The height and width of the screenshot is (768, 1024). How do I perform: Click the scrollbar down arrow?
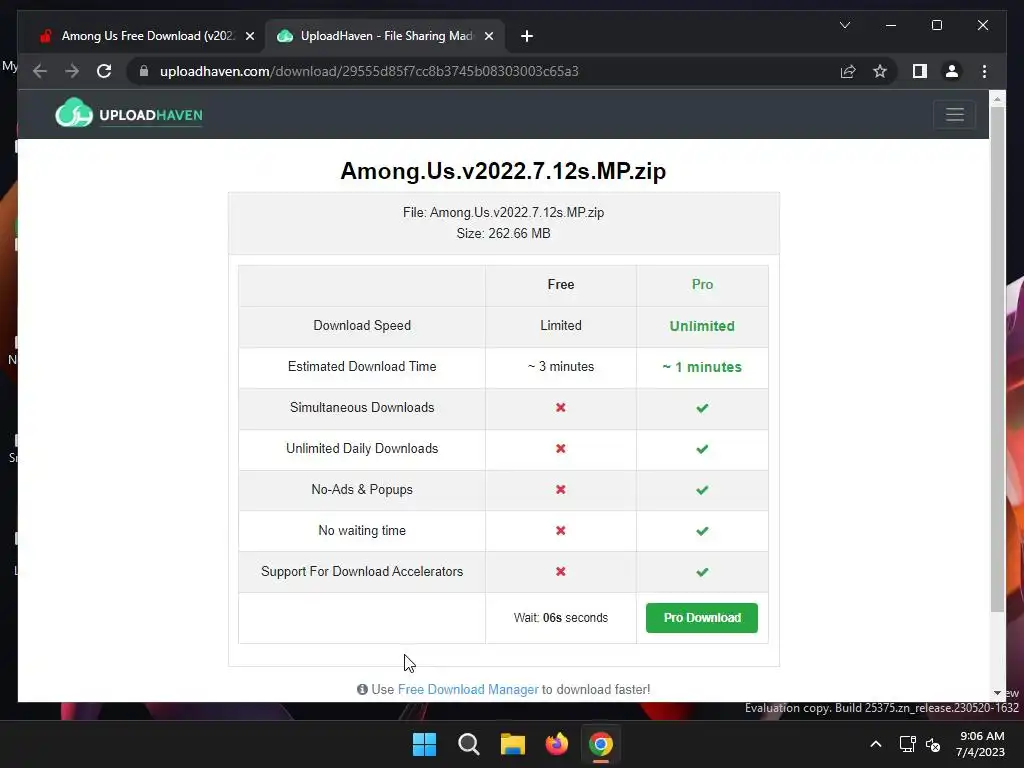(x=997, y=693)
